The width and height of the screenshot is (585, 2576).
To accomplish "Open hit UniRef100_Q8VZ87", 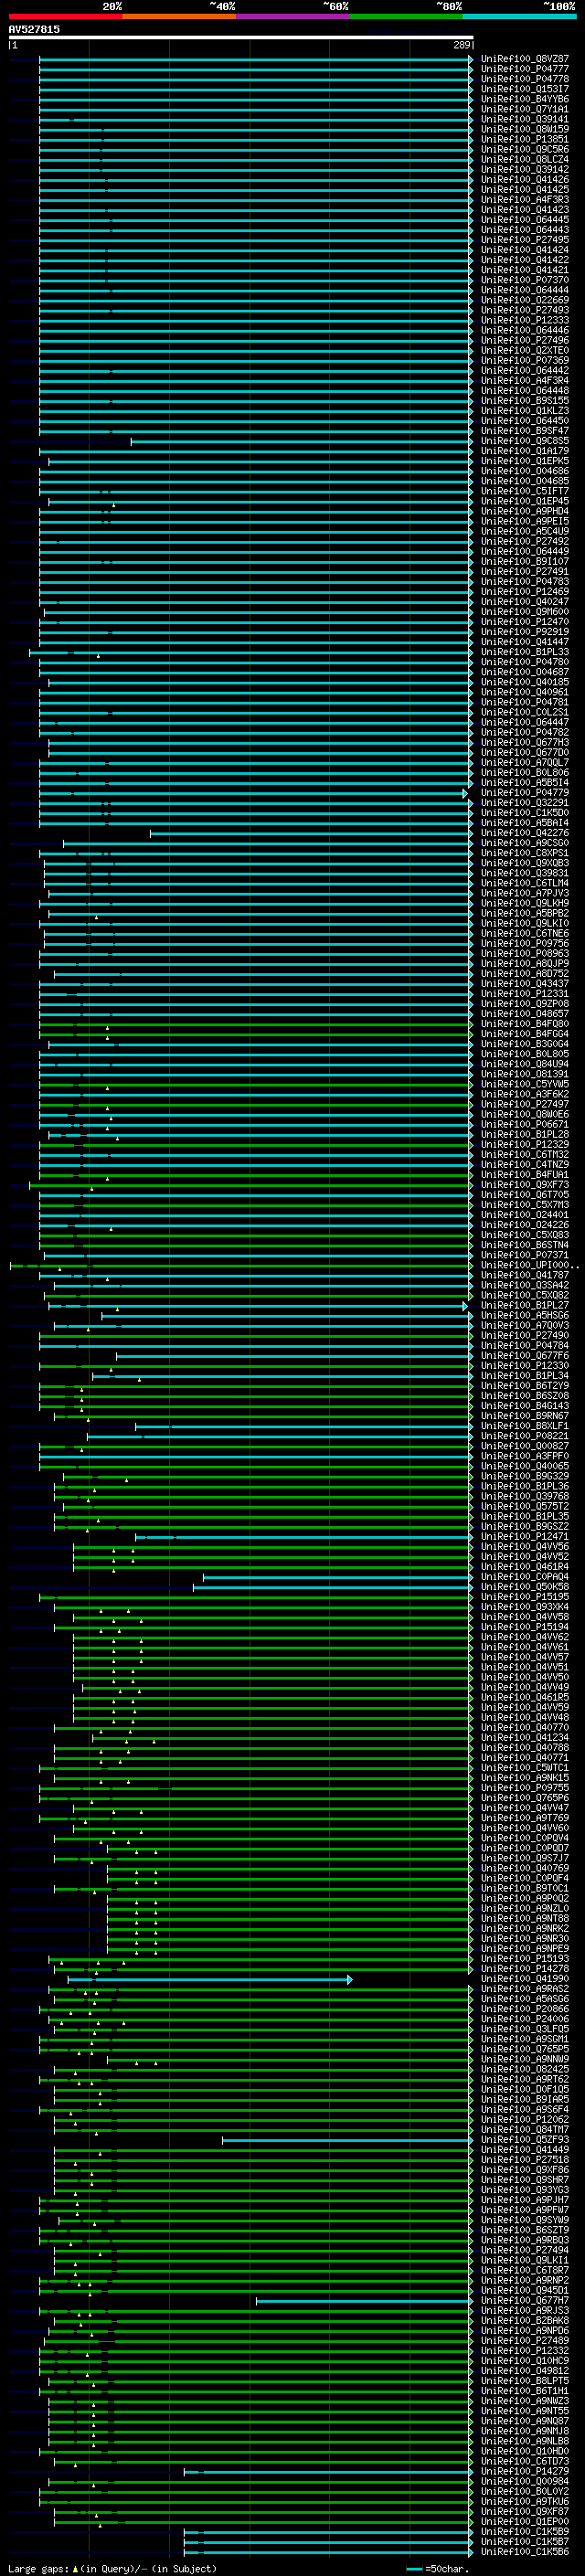I will (525, 59).
